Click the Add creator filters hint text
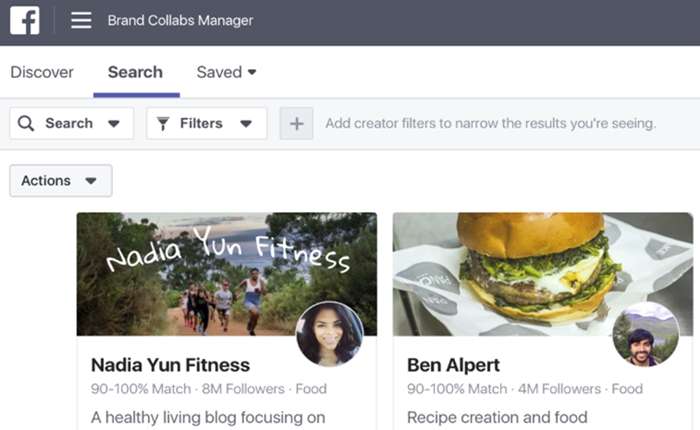 tap(491, 123)
